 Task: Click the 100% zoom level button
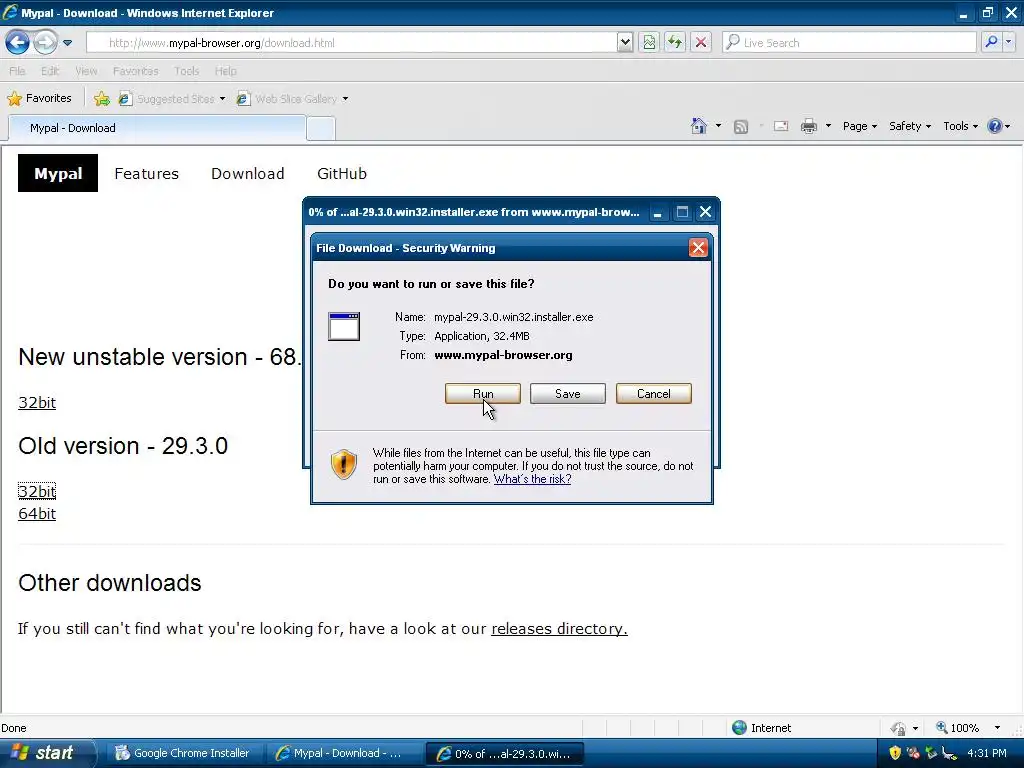point(957,728)
